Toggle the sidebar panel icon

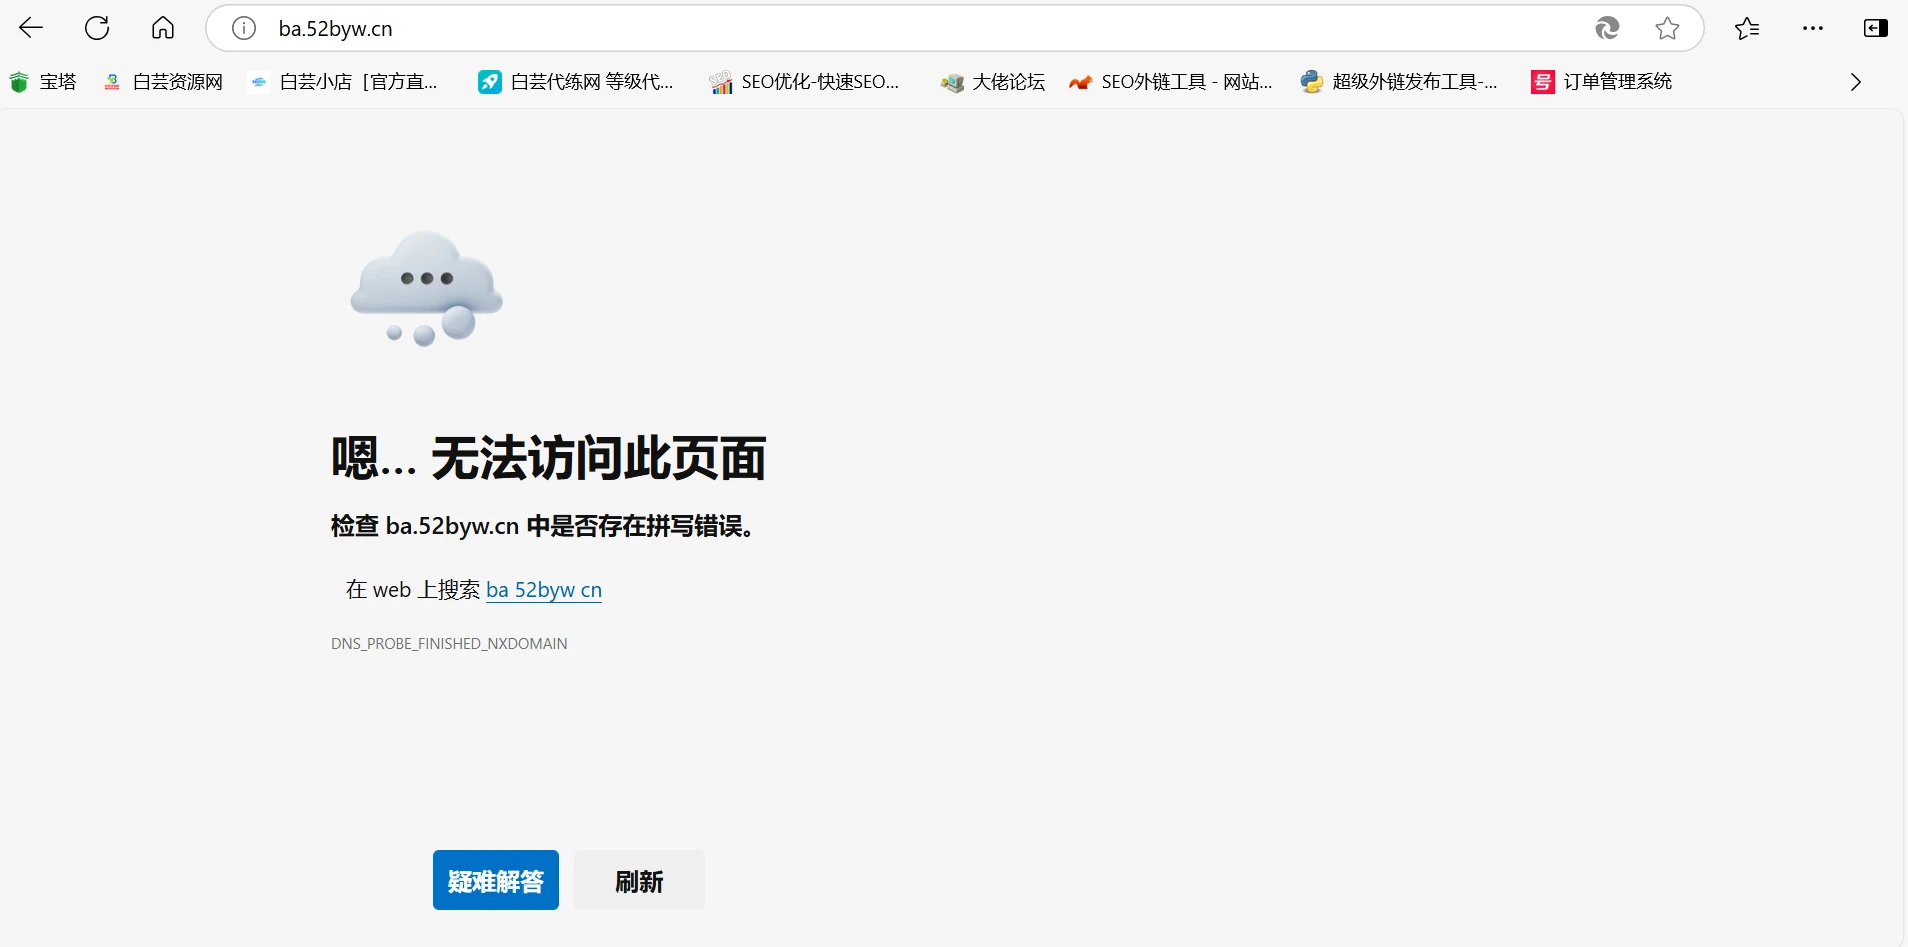[1875, 28]
